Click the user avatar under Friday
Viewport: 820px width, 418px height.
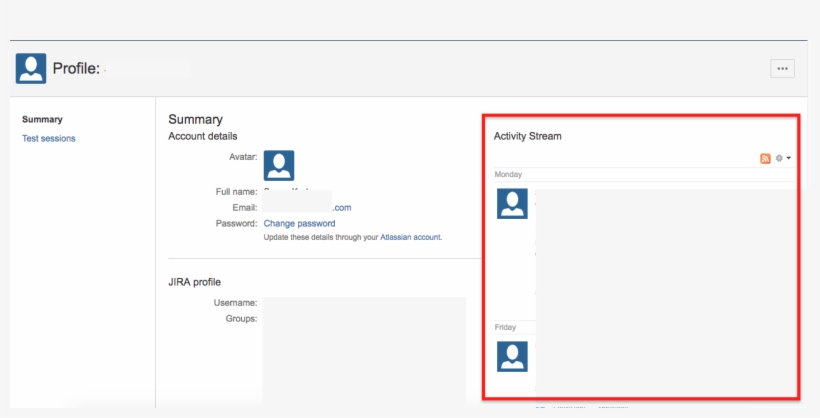[513, 356]
